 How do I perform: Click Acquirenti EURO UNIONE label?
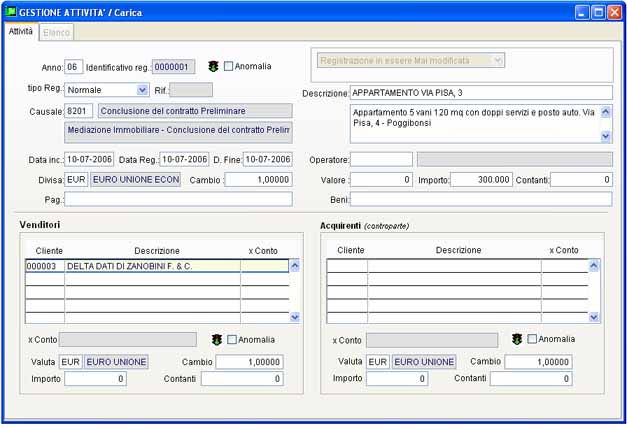click(x=424, y=362)
